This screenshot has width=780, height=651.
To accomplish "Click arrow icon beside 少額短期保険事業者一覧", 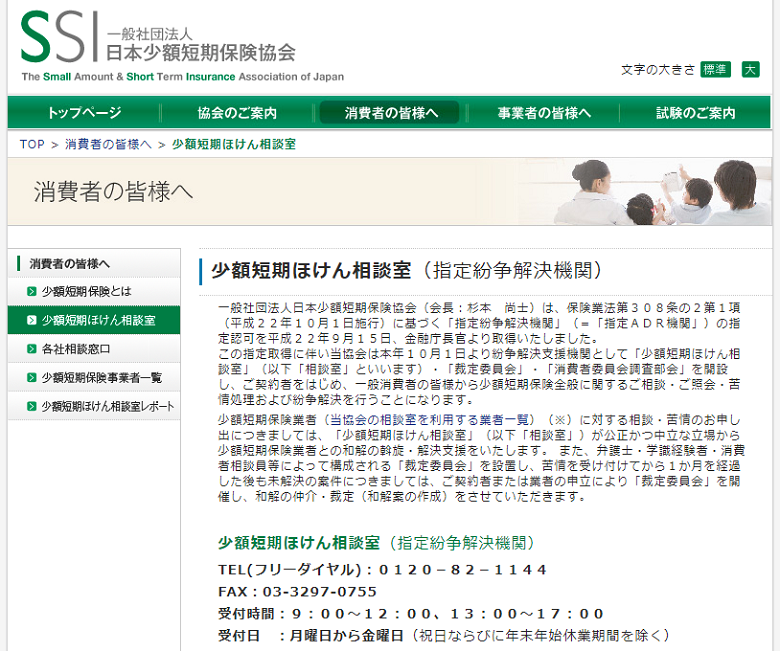I will point(31,378).
